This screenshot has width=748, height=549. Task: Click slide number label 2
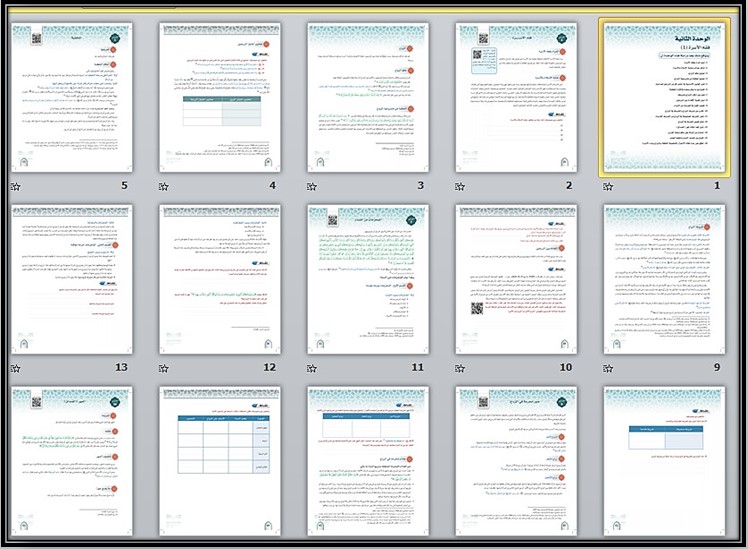click(569, 186)
